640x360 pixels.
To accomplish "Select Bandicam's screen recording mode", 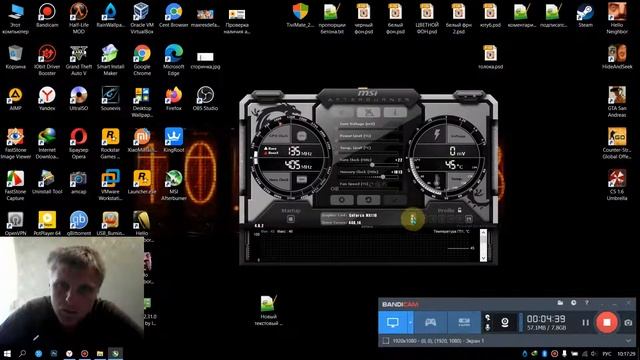I will click(393, 322).
